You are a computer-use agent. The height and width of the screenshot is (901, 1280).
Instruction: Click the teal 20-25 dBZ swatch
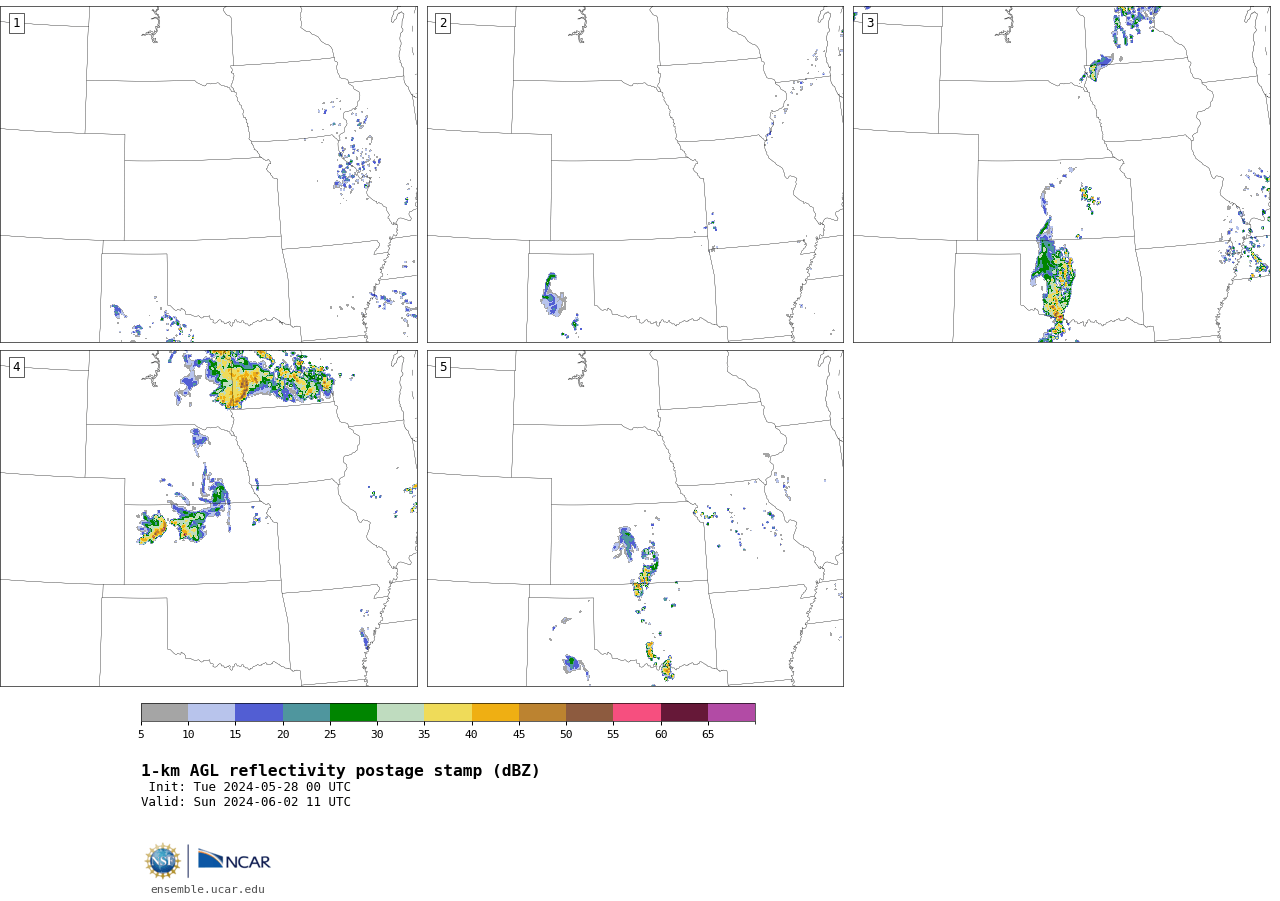[306, 712]
